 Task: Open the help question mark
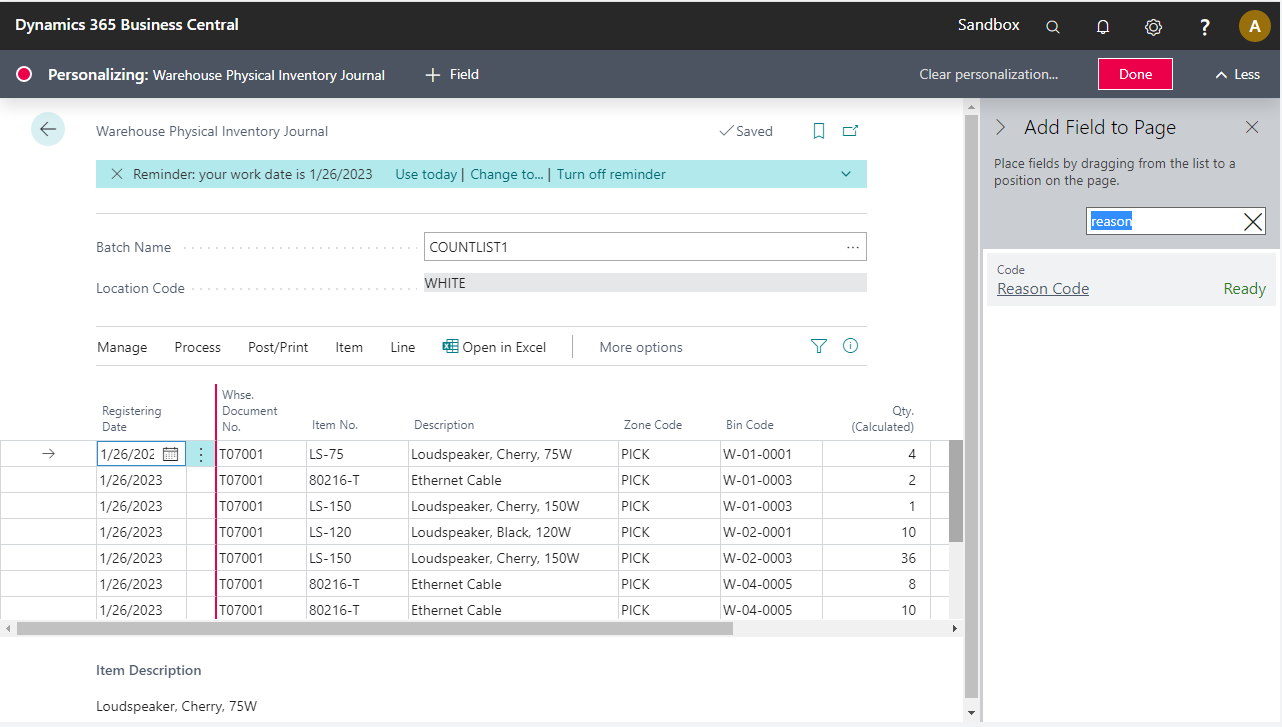1205,27
